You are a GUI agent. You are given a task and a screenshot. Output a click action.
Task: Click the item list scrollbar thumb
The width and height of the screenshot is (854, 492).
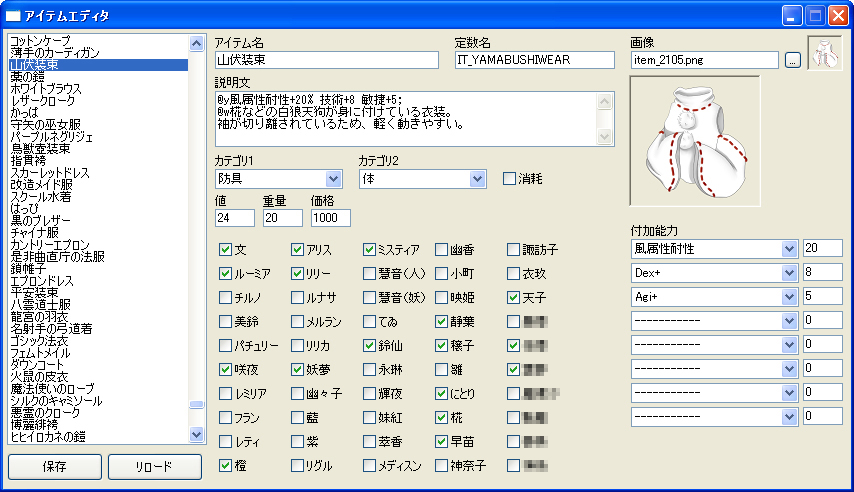pos(196,405)
